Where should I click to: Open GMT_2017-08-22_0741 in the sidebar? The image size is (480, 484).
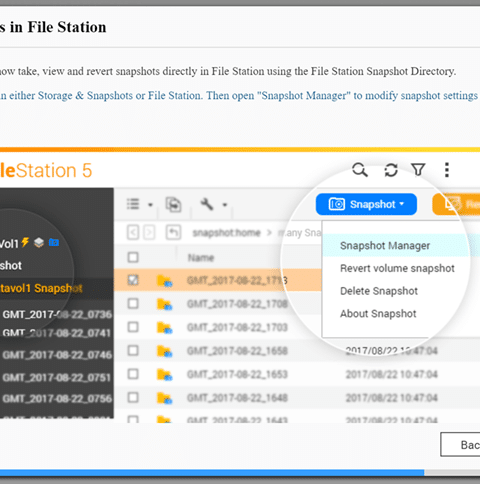click(56, 333)
